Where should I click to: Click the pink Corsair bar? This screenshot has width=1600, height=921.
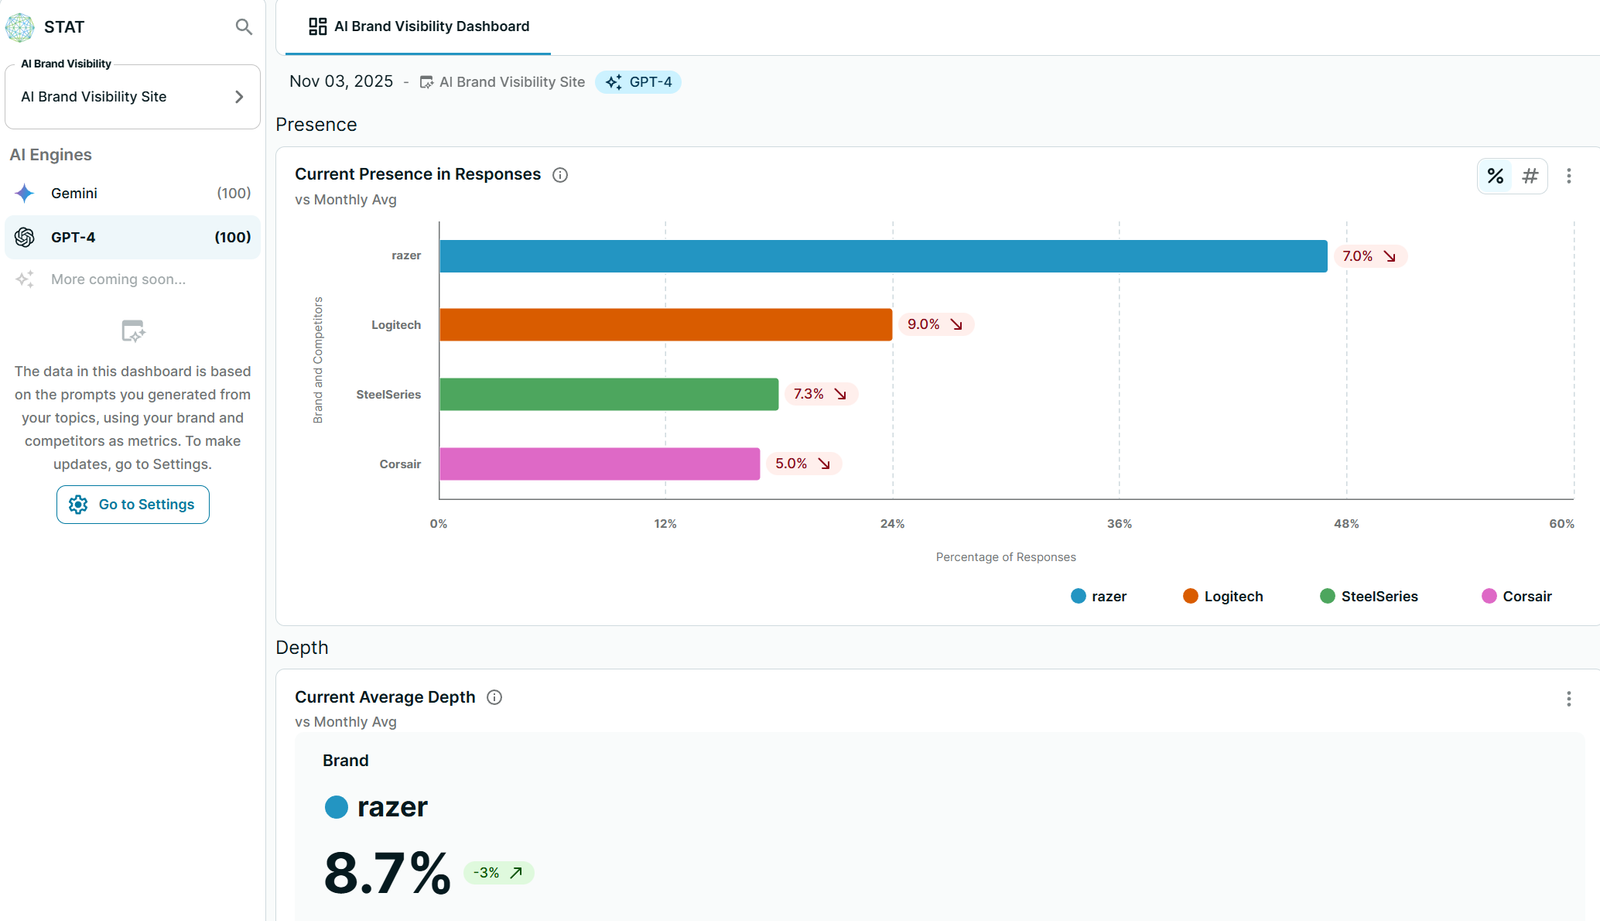tap(600, 464)
